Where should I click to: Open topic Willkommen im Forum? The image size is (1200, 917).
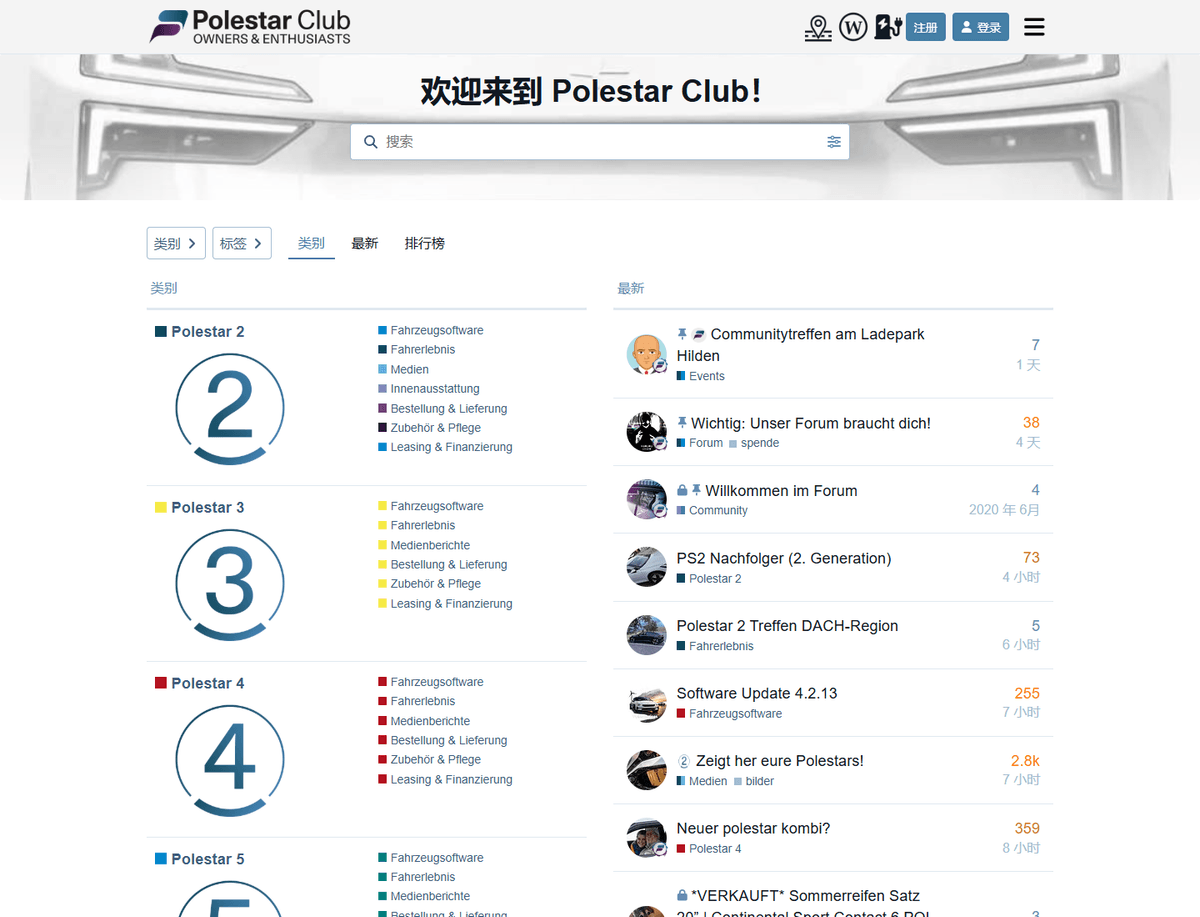coord(781,491)
